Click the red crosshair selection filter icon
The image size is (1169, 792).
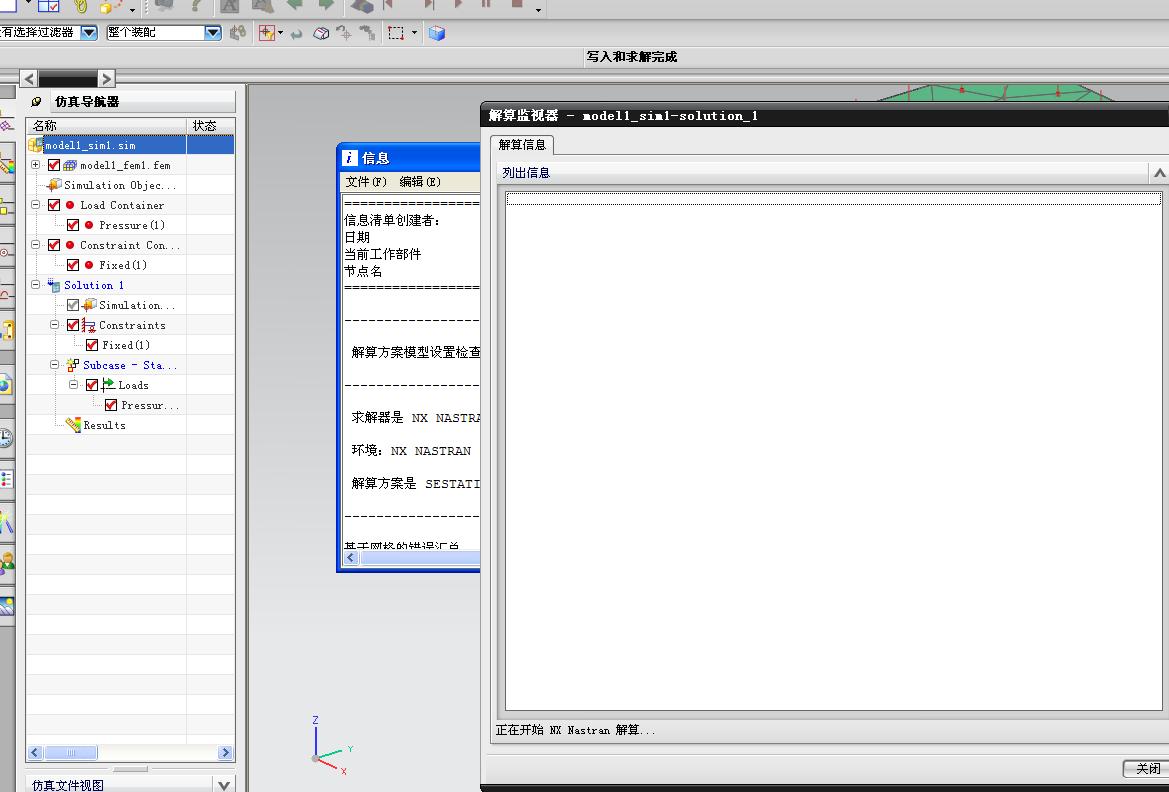(x=267, y=33)
